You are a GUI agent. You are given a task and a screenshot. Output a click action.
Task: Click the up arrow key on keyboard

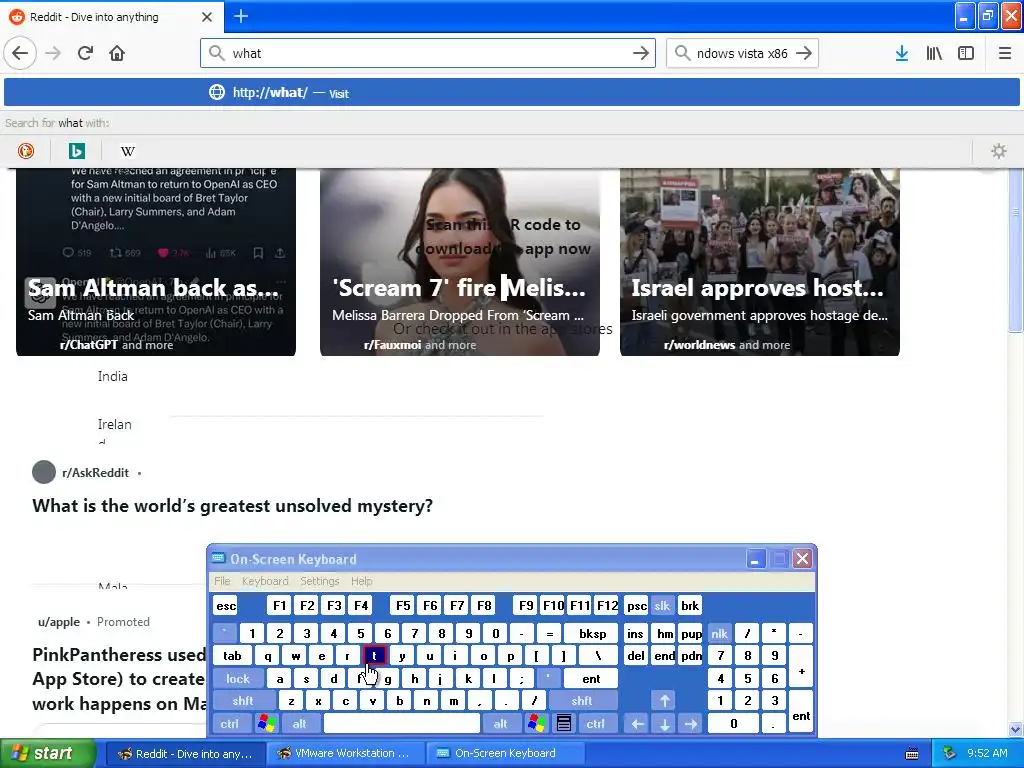click(x=664, y=701)
